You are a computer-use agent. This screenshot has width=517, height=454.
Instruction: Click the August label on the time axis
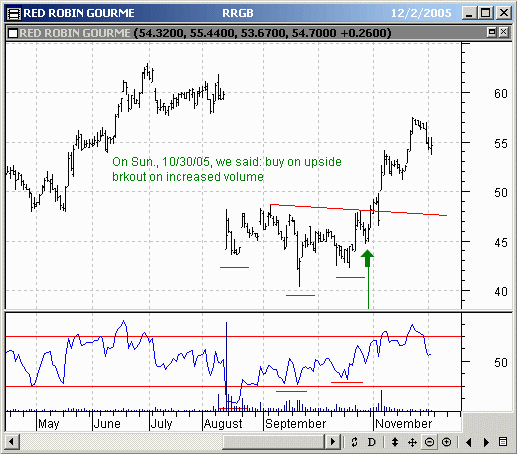(x=223, y=424)
